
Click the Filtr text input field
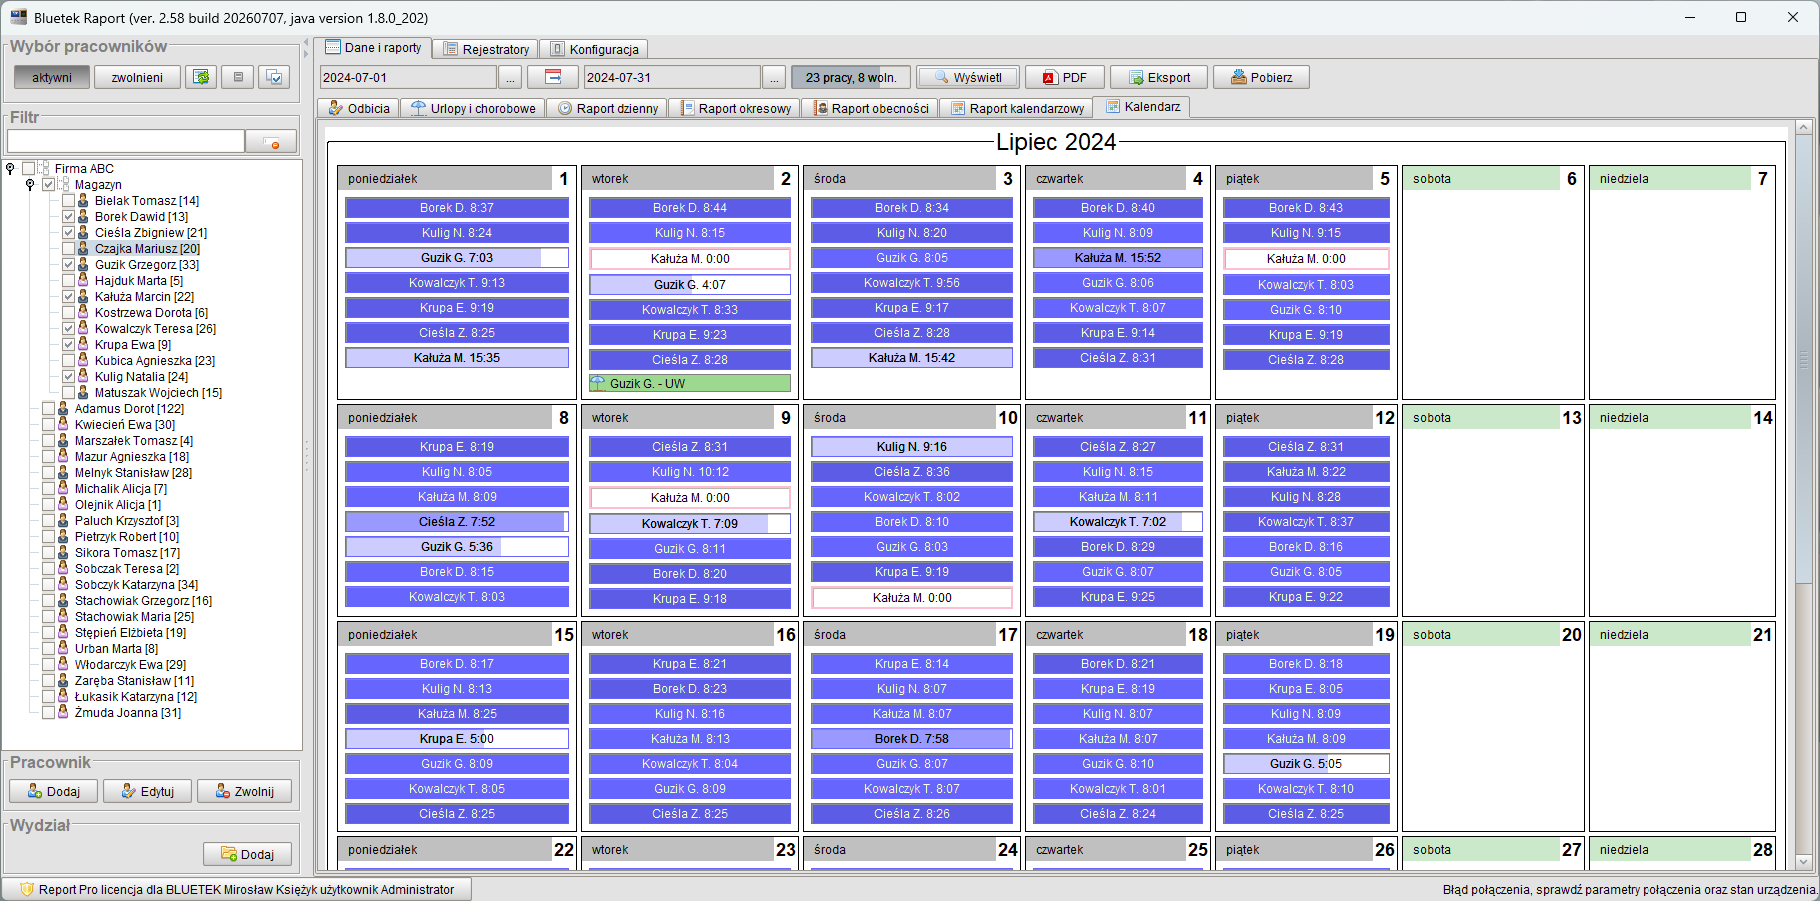pyautogui.click(x=126, y=142)
